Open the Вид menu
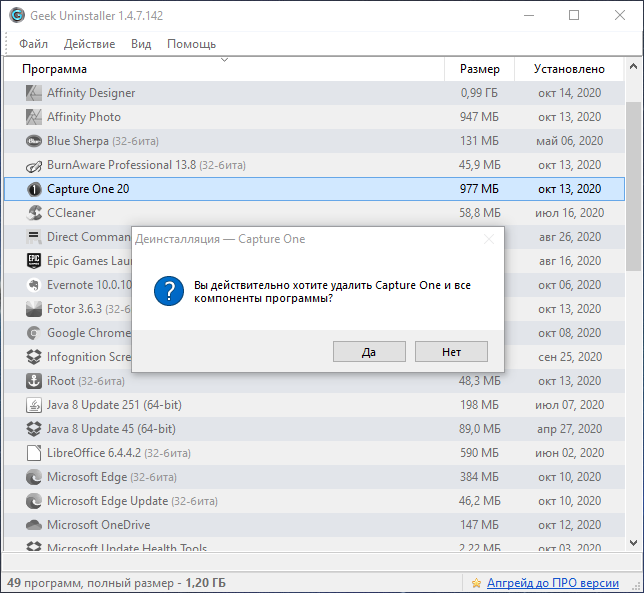The width and height of the screenshot is (644, 593). click(141, 44)
